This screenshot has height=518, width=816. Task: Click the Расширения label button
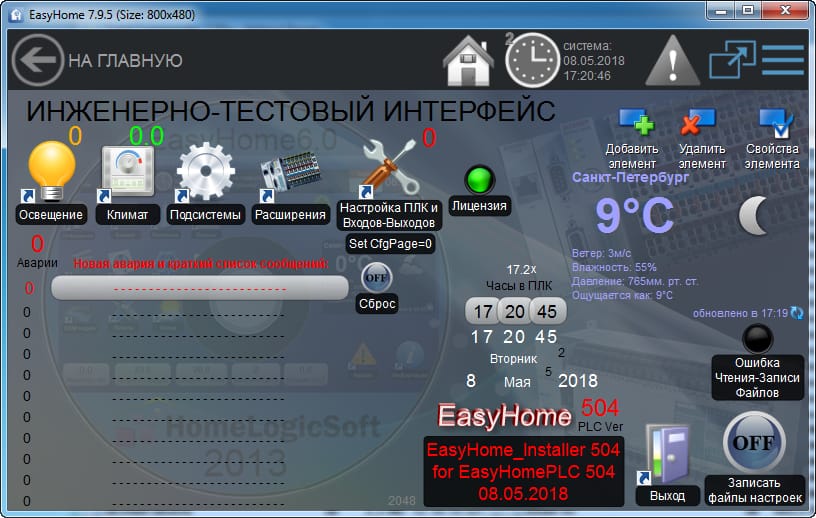(290, 214)
